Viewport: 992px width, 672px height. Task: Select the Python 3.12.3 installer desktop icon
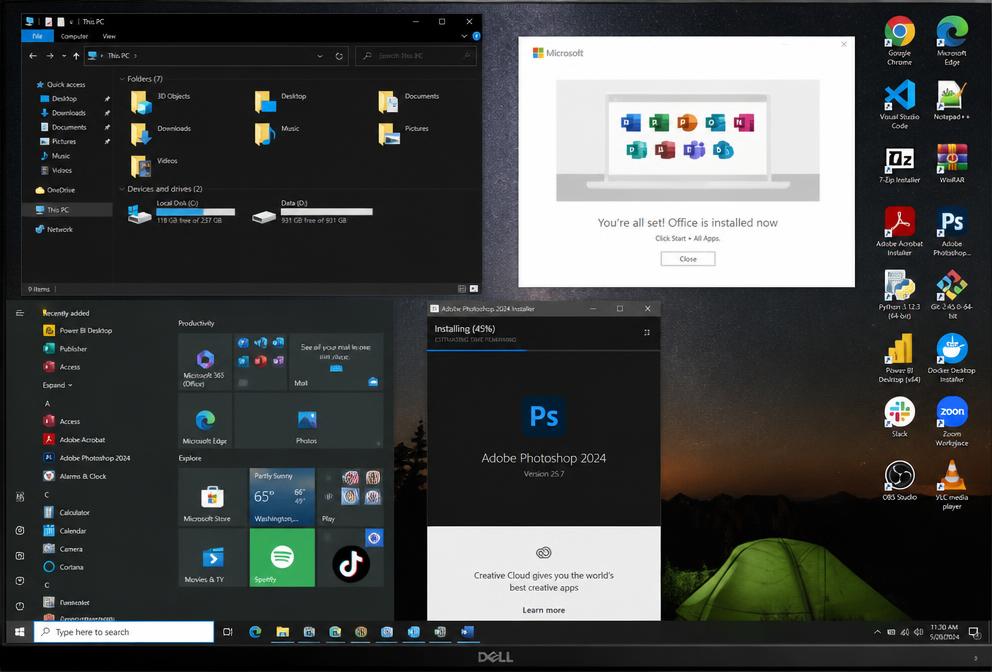899,294
